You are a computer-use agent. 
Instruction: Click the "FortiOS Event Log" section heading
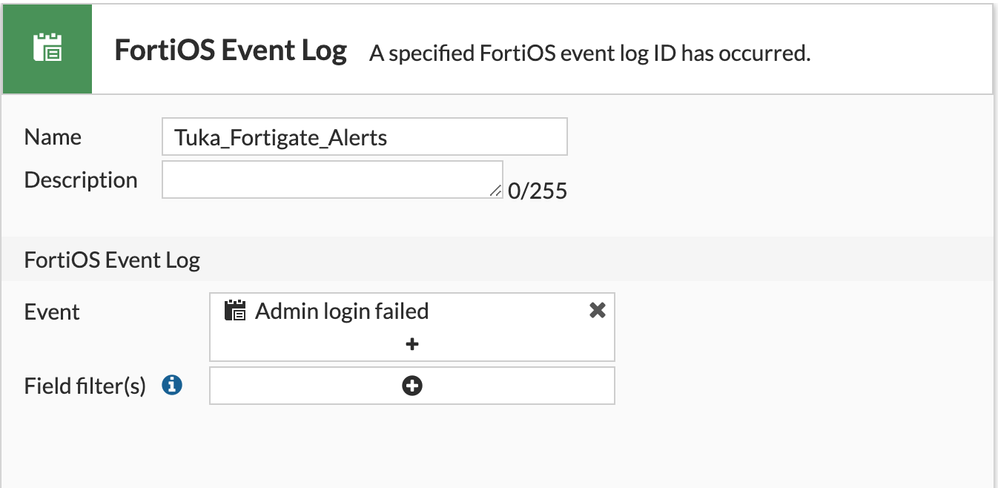tap(112, 261)
